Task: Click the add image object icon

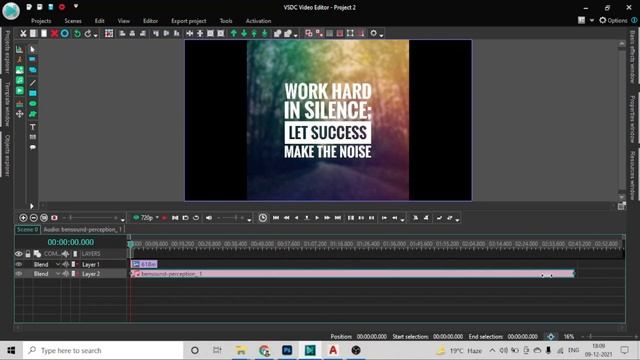Action: [x=20, y=70]
